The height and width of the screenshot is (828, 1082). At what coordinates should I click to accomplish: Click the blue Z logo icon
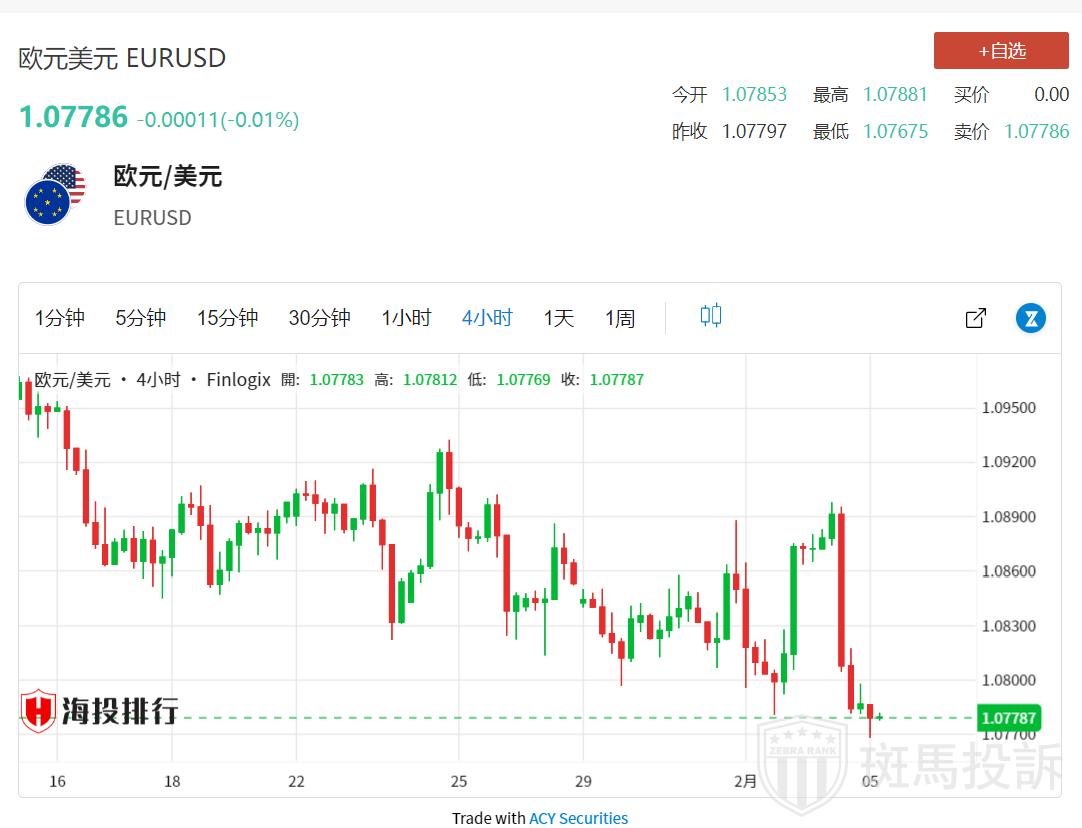[x=1030, y=318]
